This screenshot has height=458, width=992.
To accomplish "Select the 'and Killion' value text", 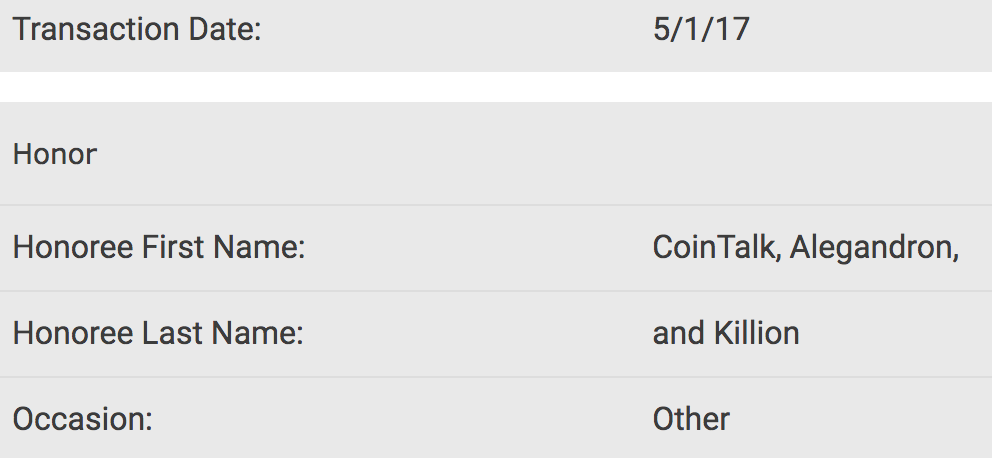I will (726, 333).
